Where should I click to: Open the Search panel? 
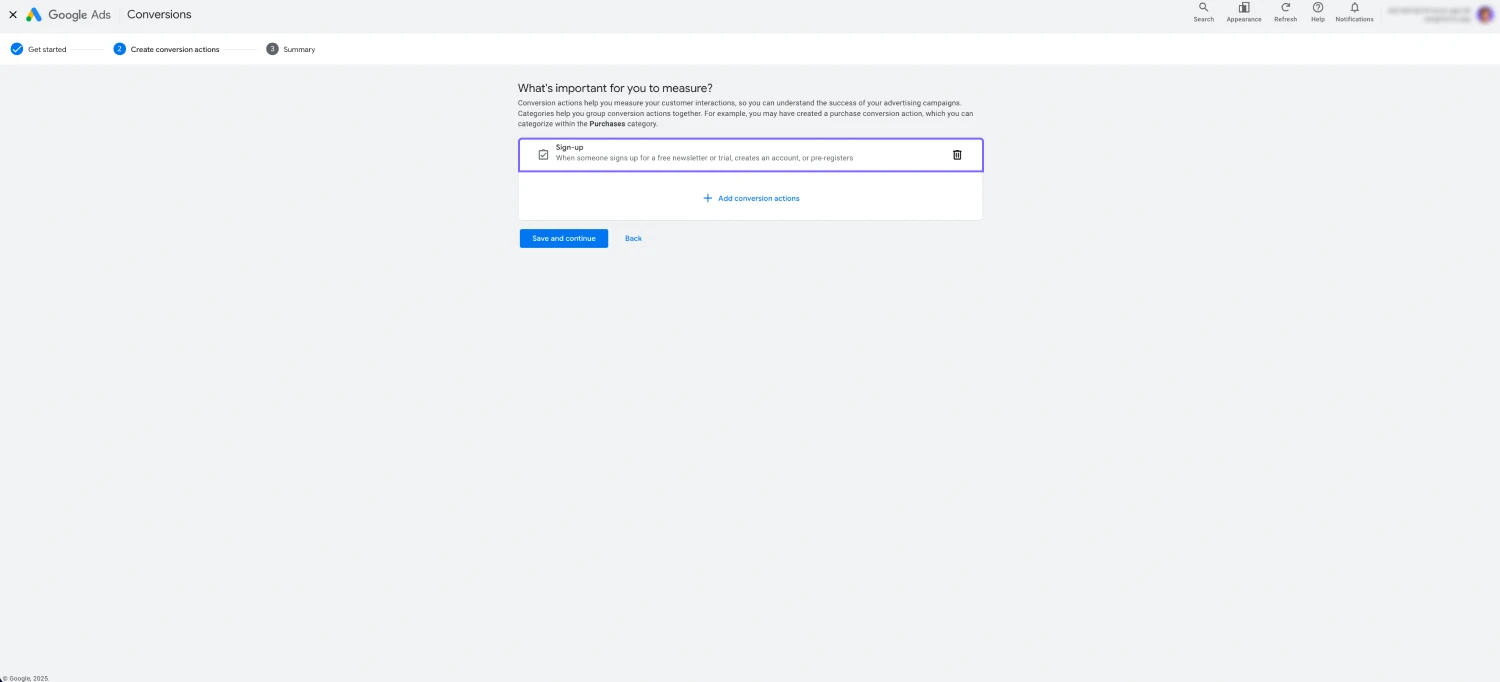1203,12
